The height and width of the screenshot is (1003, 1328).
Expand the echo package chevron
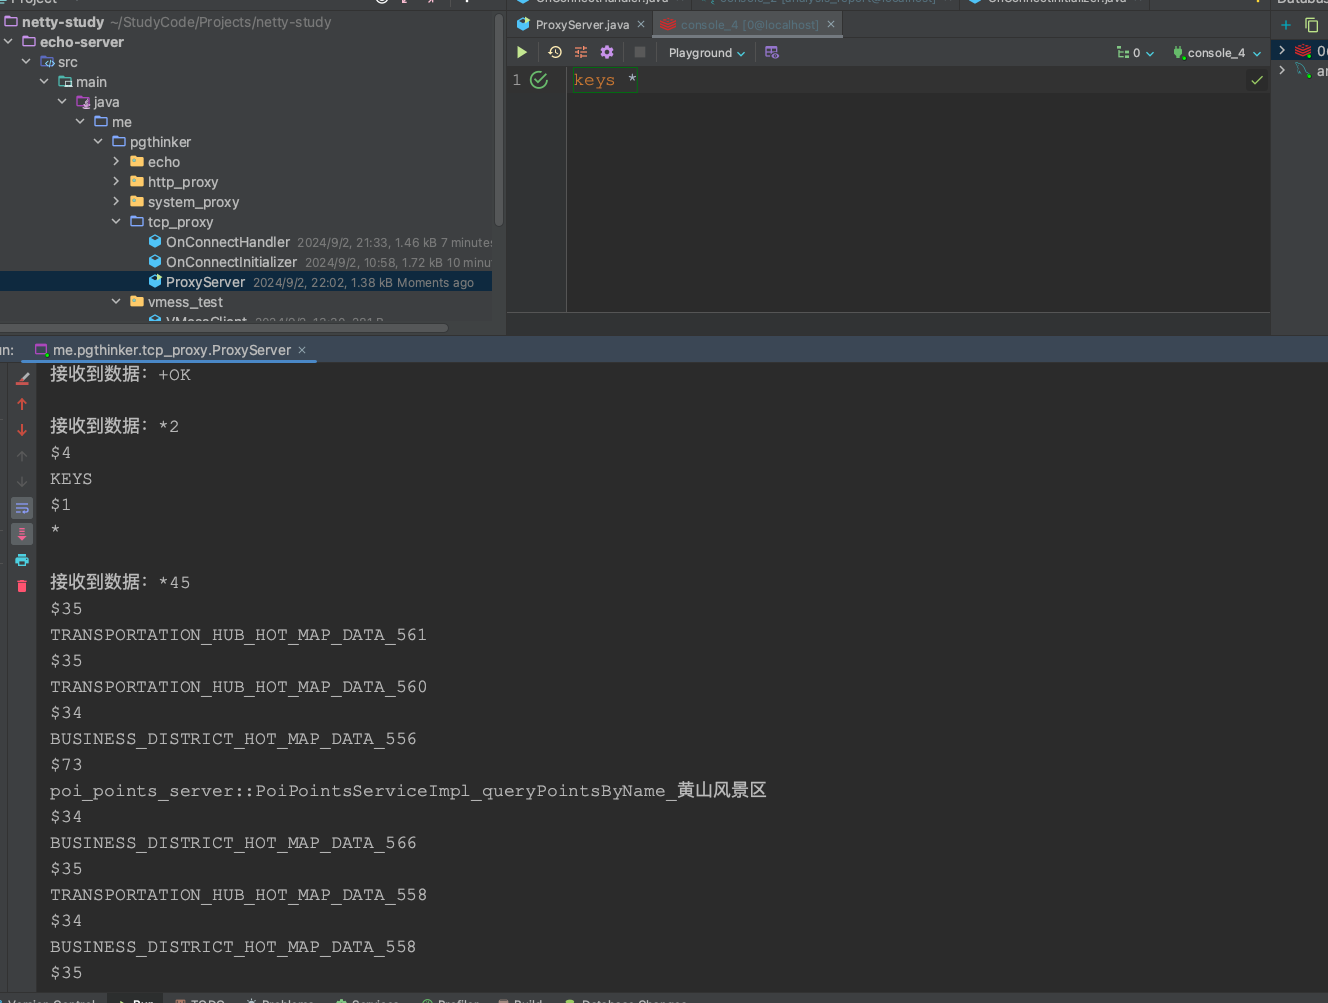coord(116,161)
